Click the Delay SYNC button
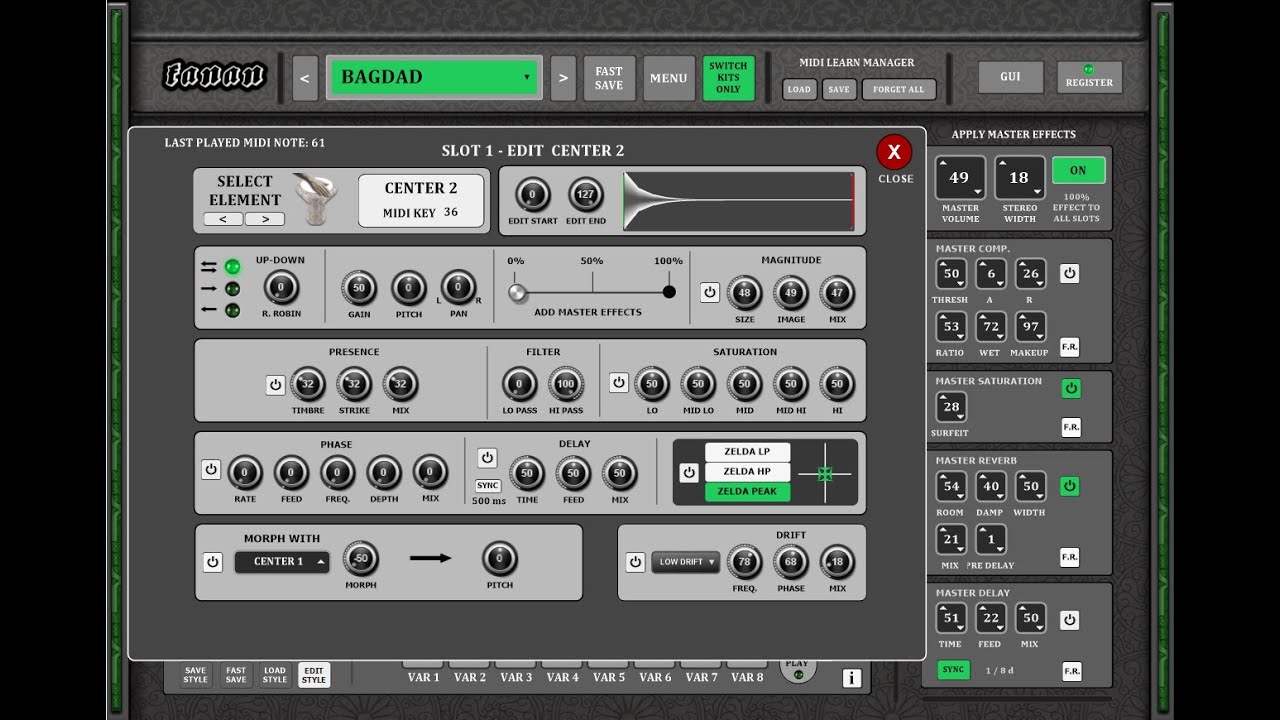This screenshot has width=1280, height=720. [487, 485]
